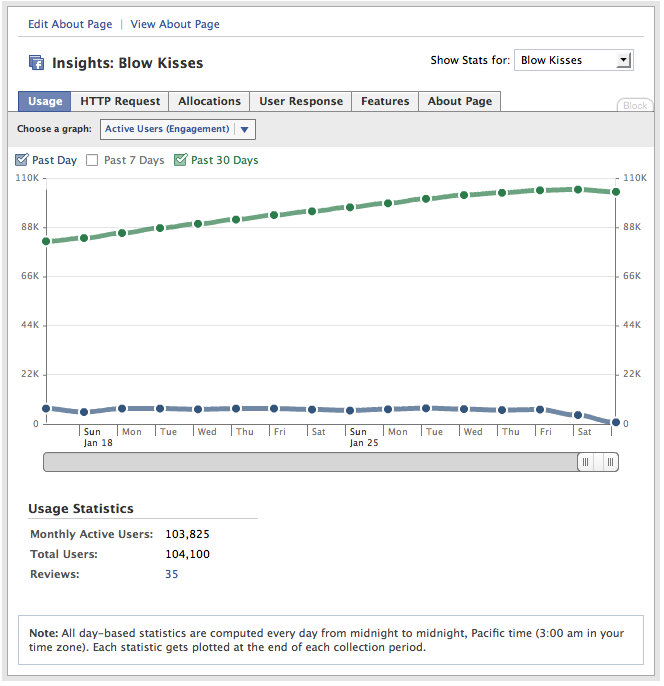The height and width of the screenshot is (686, 664).
Task: Open the Show Stats for dropdown arrow
Action: click(623, 60)
